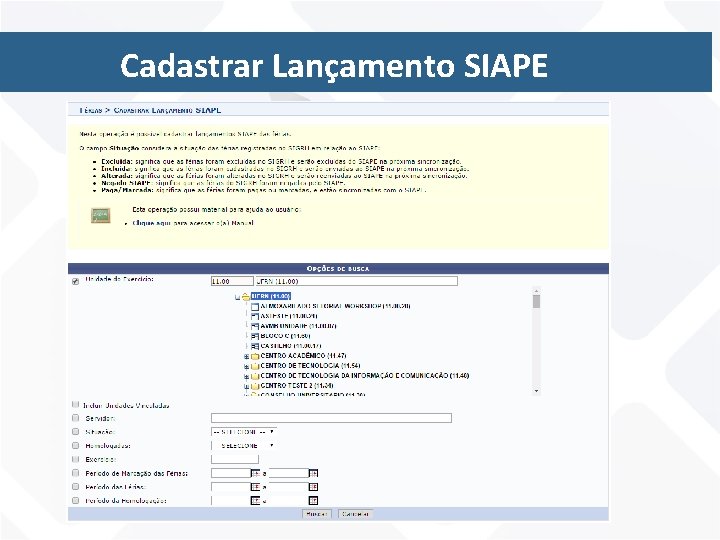
Task: Open end-date calendar for Período de Marcação das Férias
Action: [313, 473]
